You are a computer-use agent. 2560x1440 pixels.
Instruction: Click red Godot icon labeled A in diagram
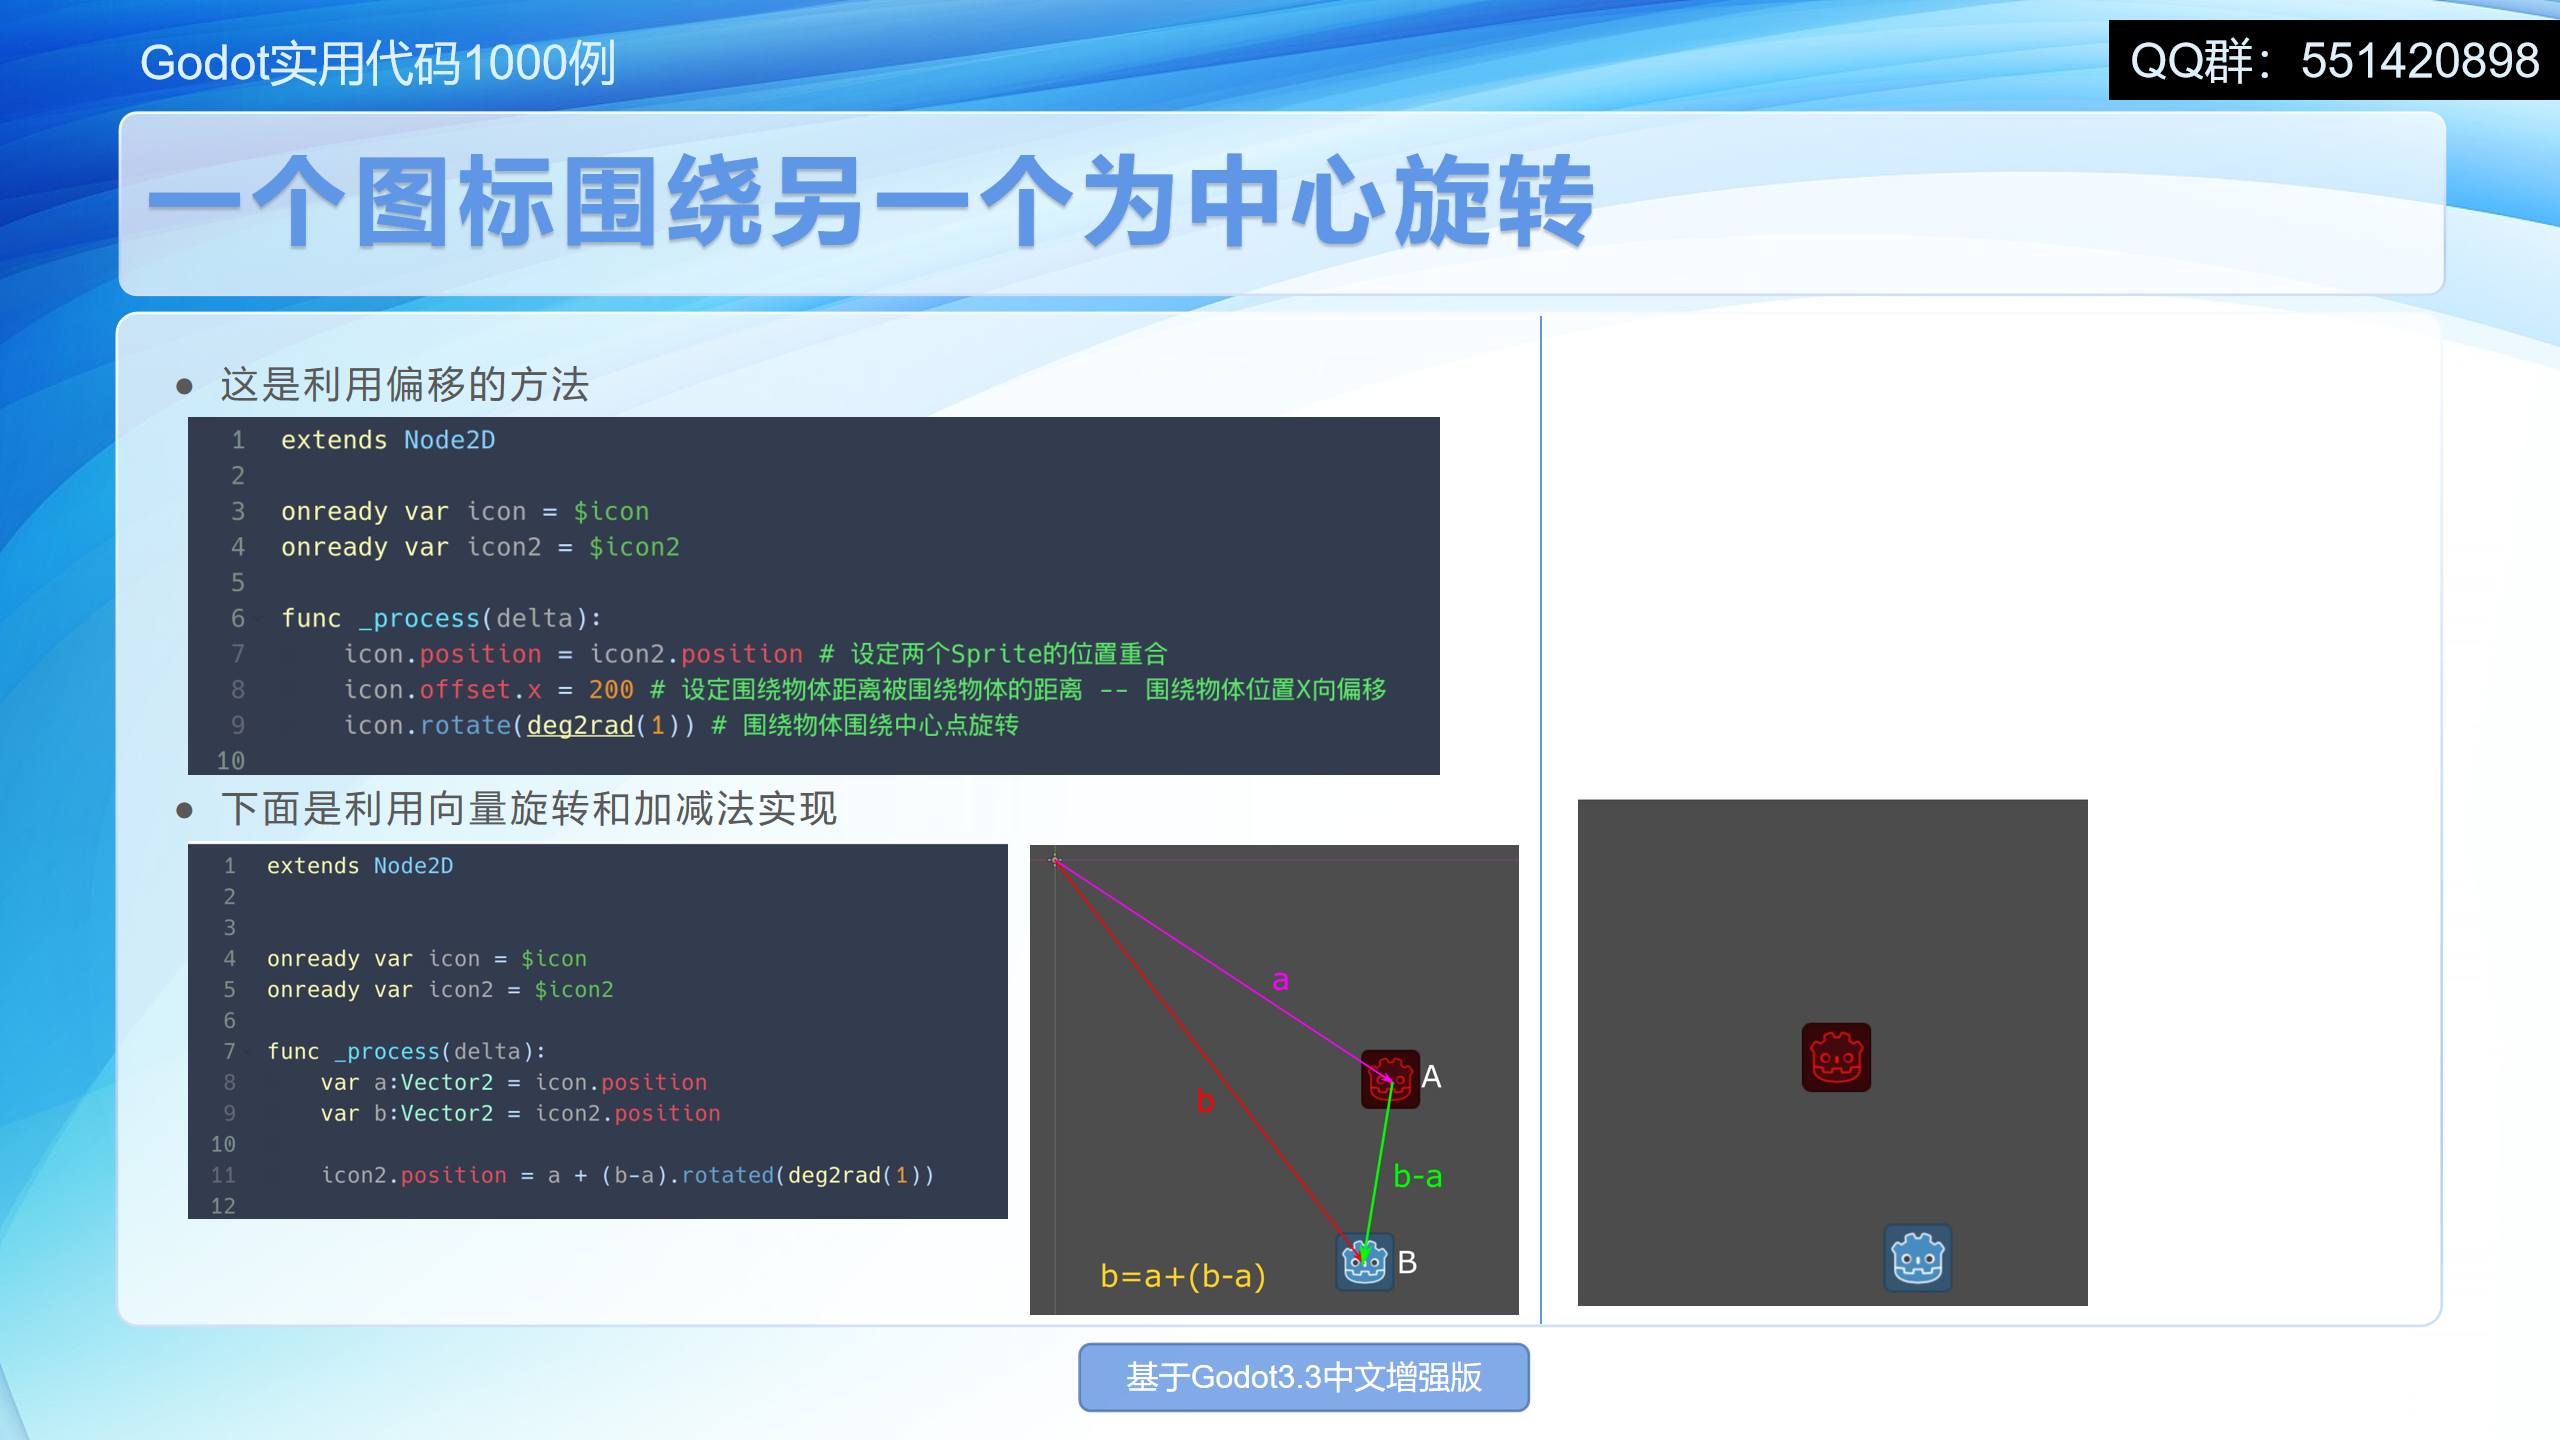point(1390,1079)
